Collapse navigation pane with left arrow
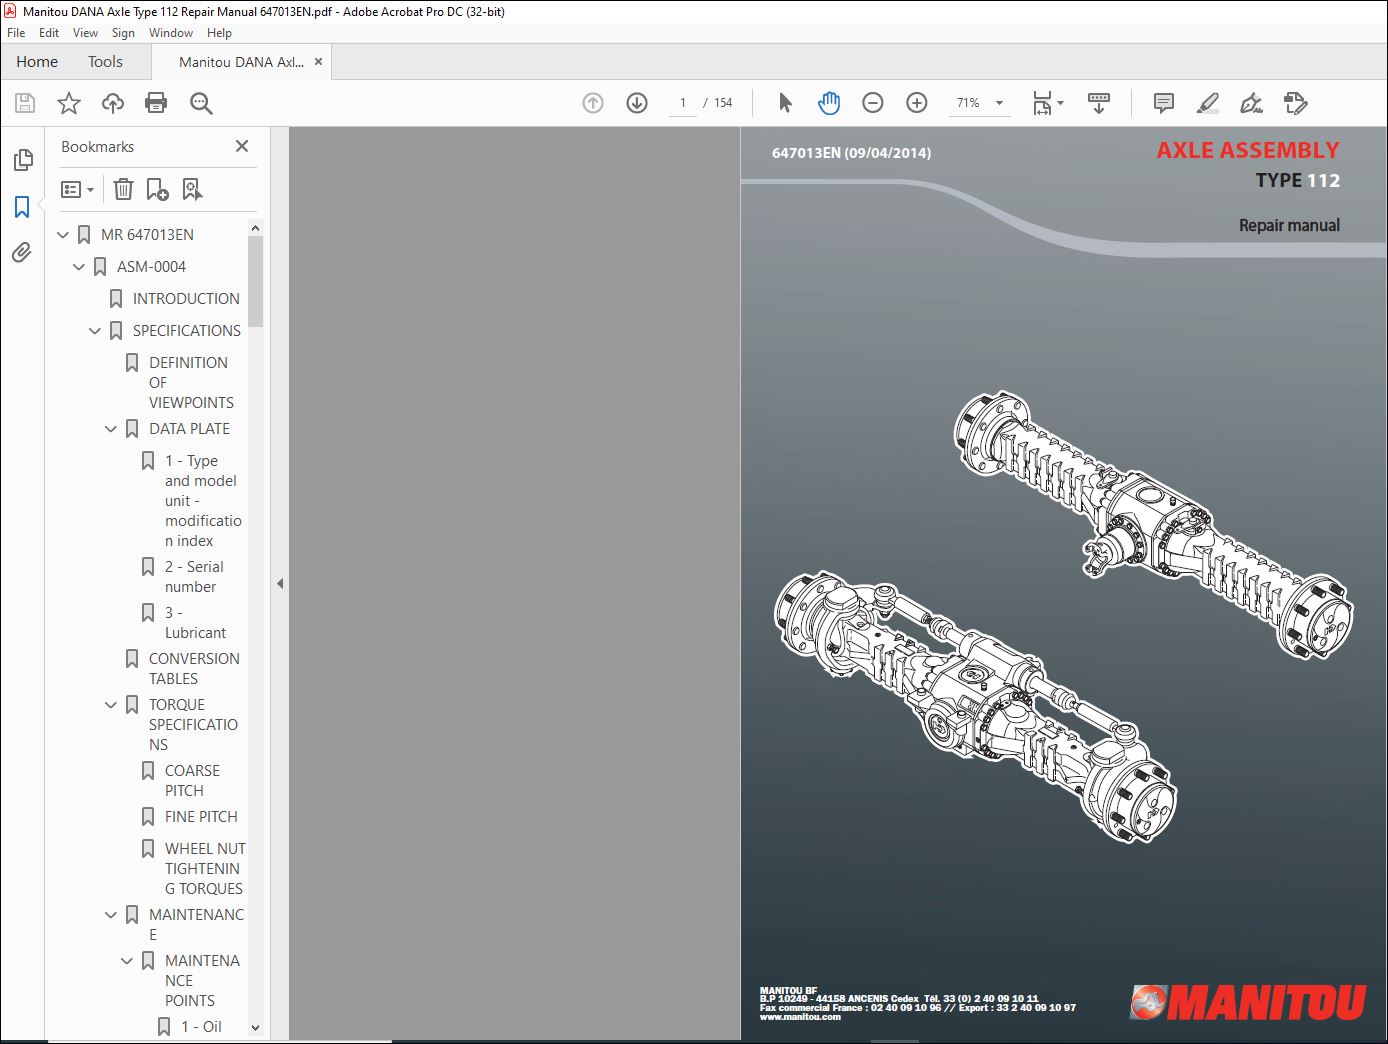This screenshot has height=1044, width=1388. click(280, 584)
